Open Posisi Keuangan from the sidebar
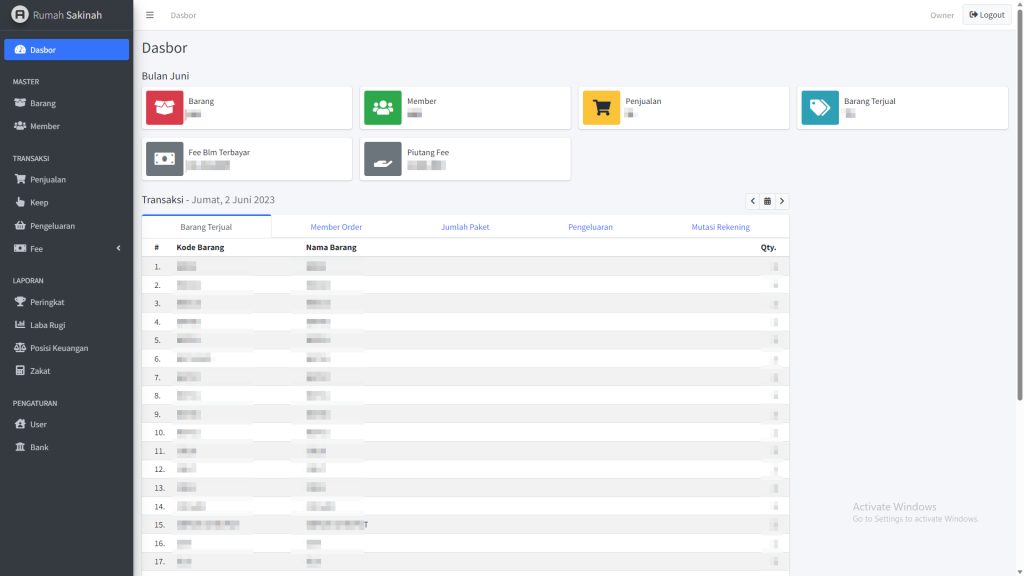Screen dimensions: 1024x576 click(59, 348)
